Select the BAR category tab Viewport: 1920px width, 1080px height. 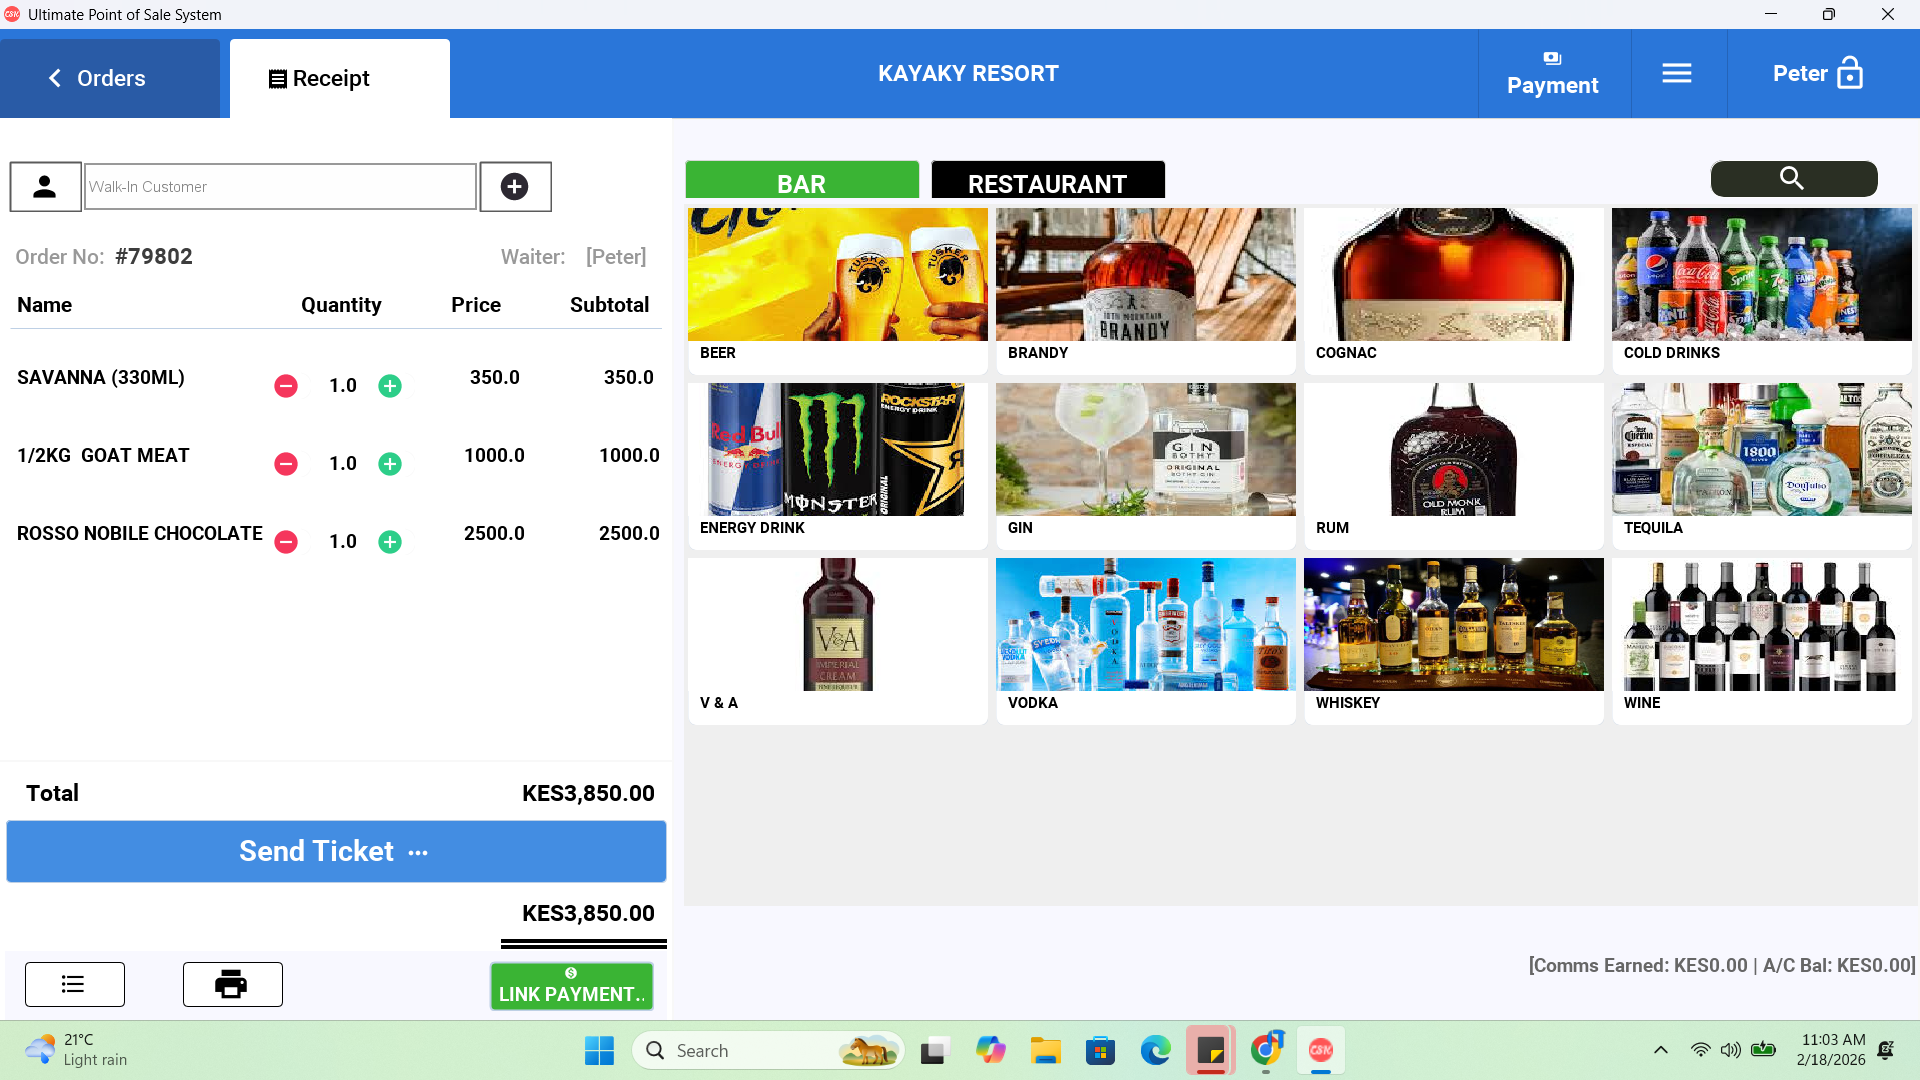[x=801, y=182]
